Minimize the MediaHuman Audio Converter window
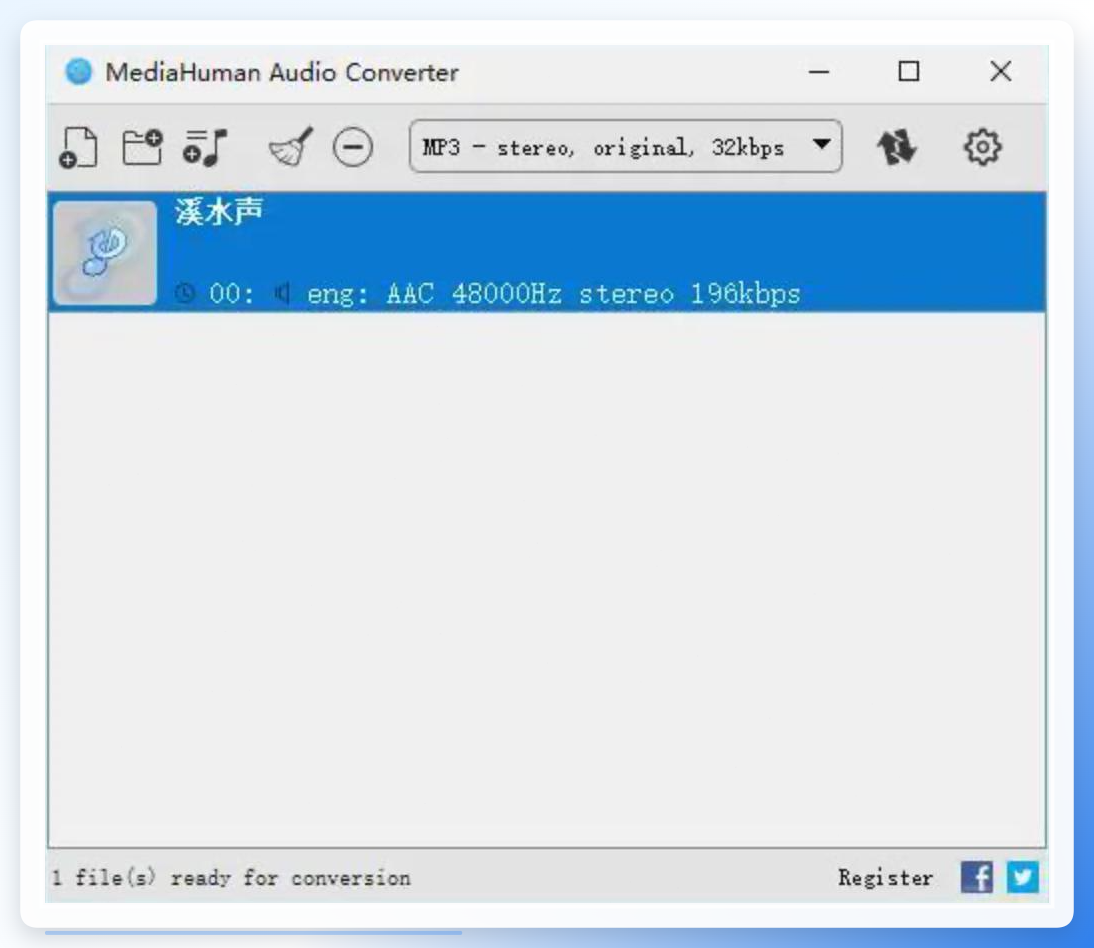 click(x=818, y=71)
